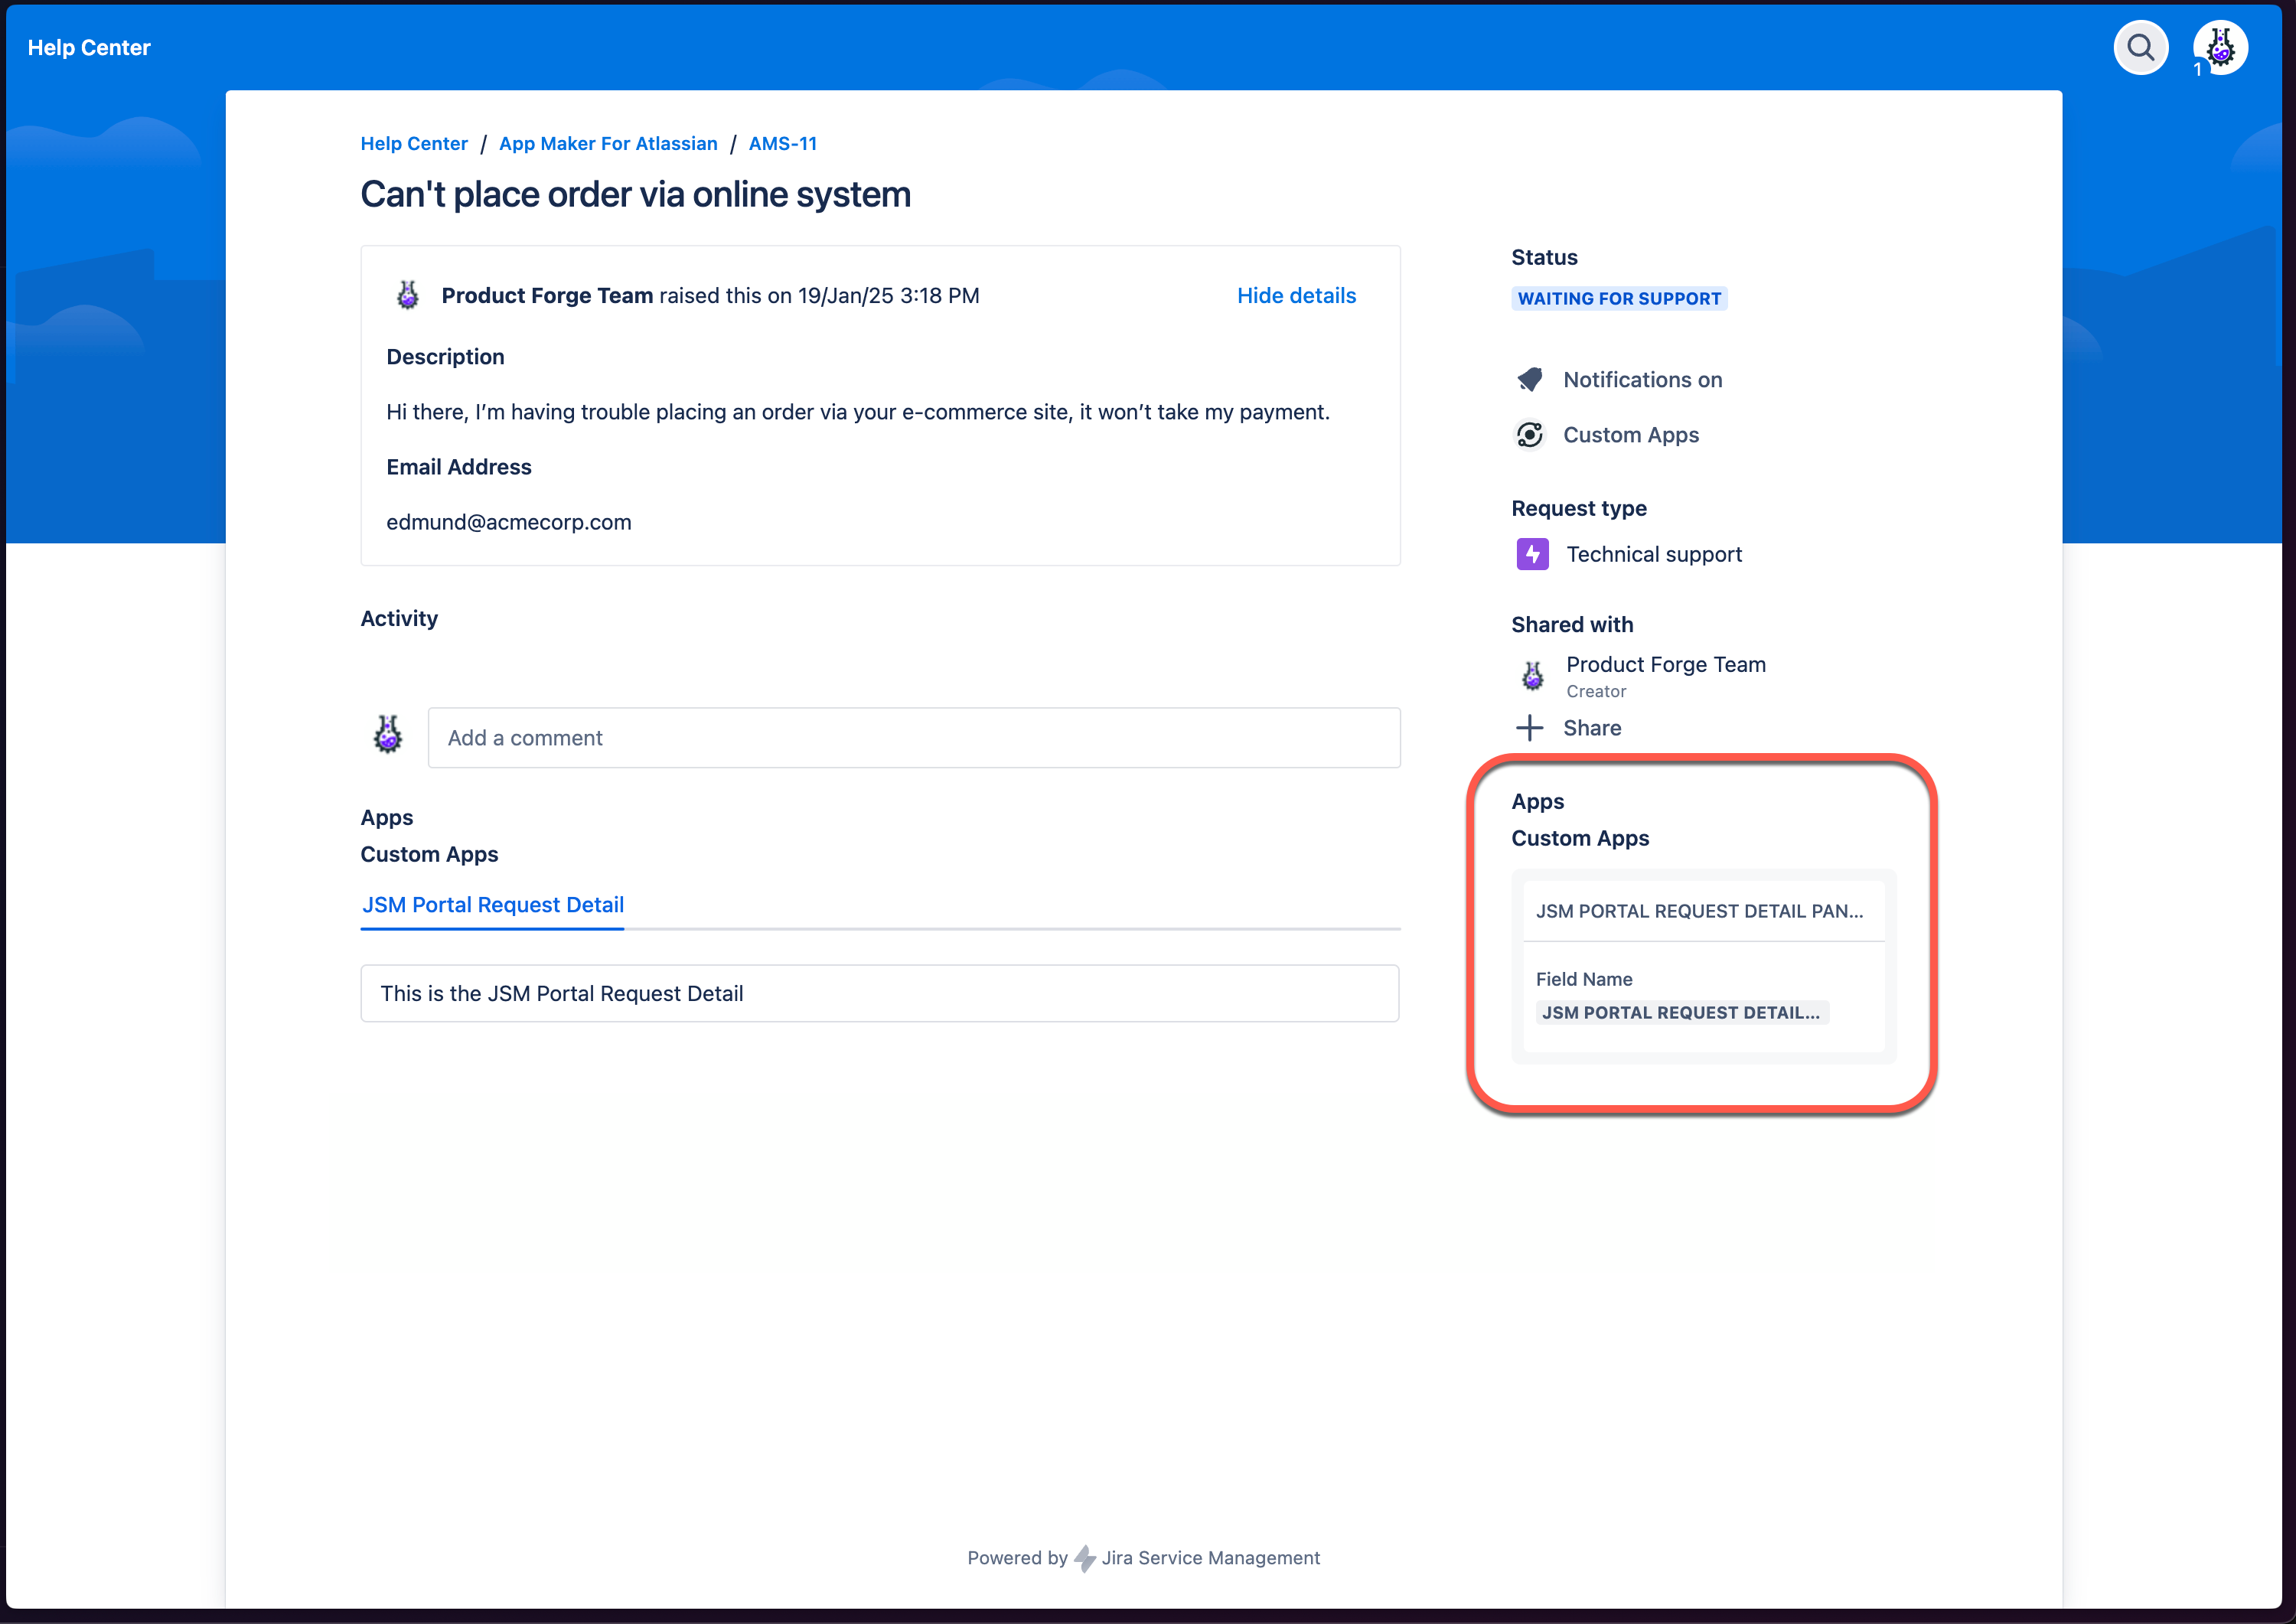Click the plus icon beside Share
This screenshot has height=1624, width=2296.
[x=1529, y=728]
